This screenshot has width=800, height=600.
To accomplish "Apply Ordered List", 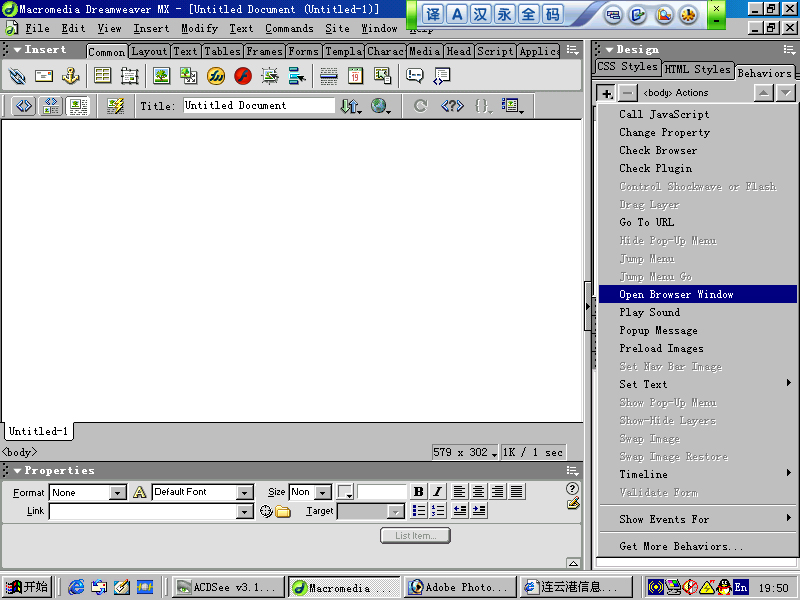I will coord(438,511).
